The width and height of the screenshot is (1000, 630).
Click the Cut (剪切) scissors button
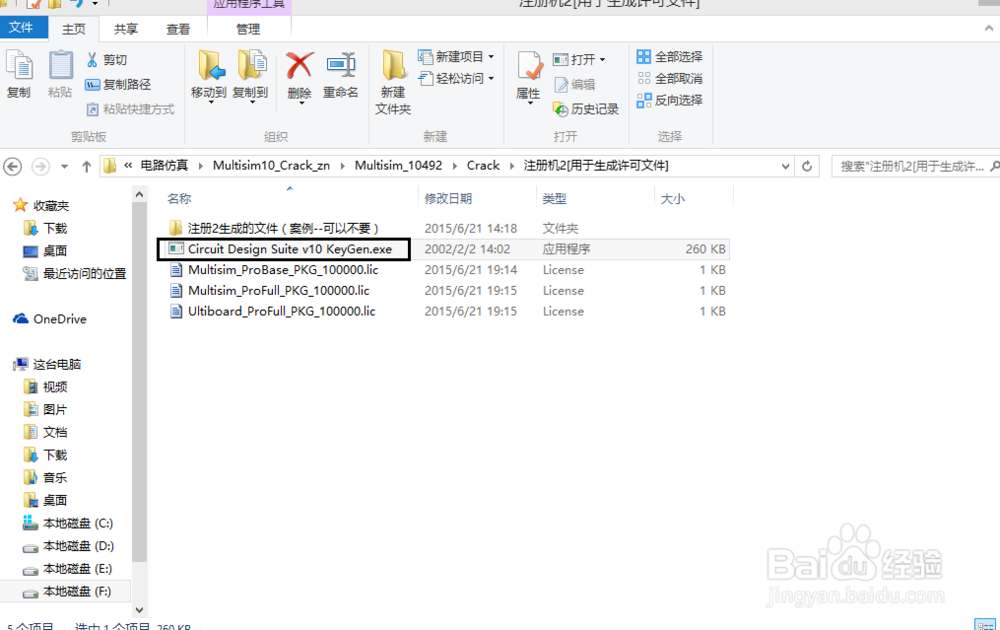(107, 60)
